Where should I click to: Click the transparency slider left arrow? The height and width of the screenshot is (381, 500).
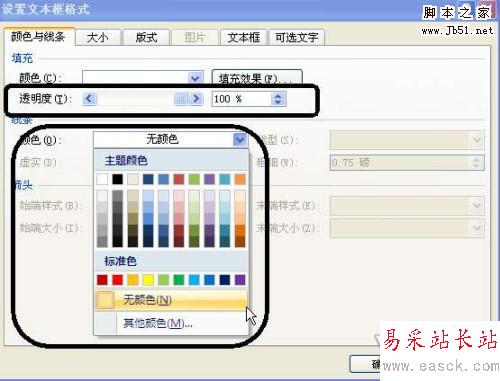(x=89, y=99)
